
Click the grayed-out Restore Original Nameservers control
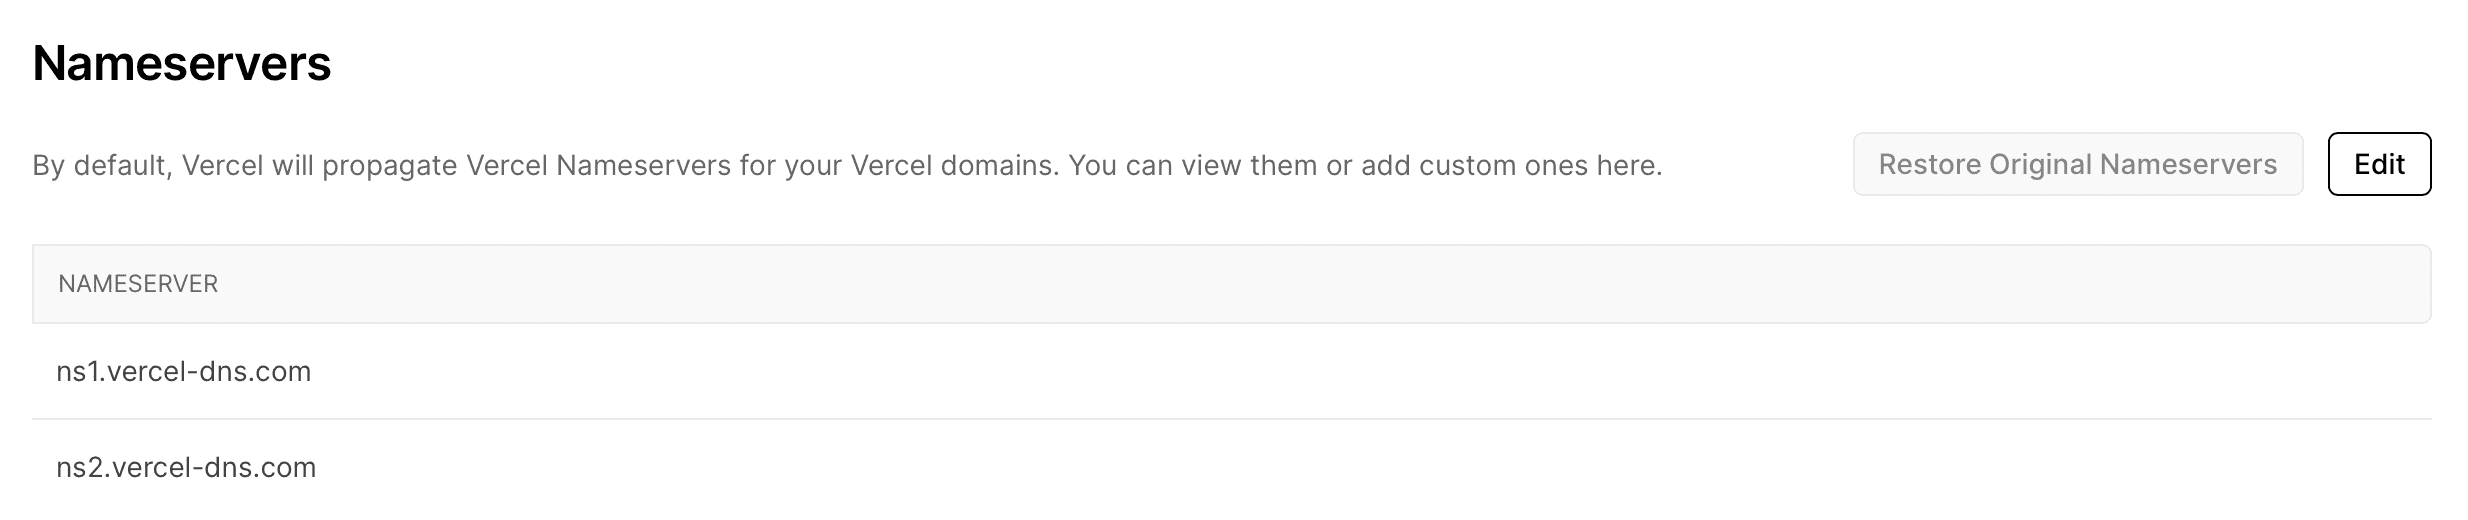click(2077, 164)
